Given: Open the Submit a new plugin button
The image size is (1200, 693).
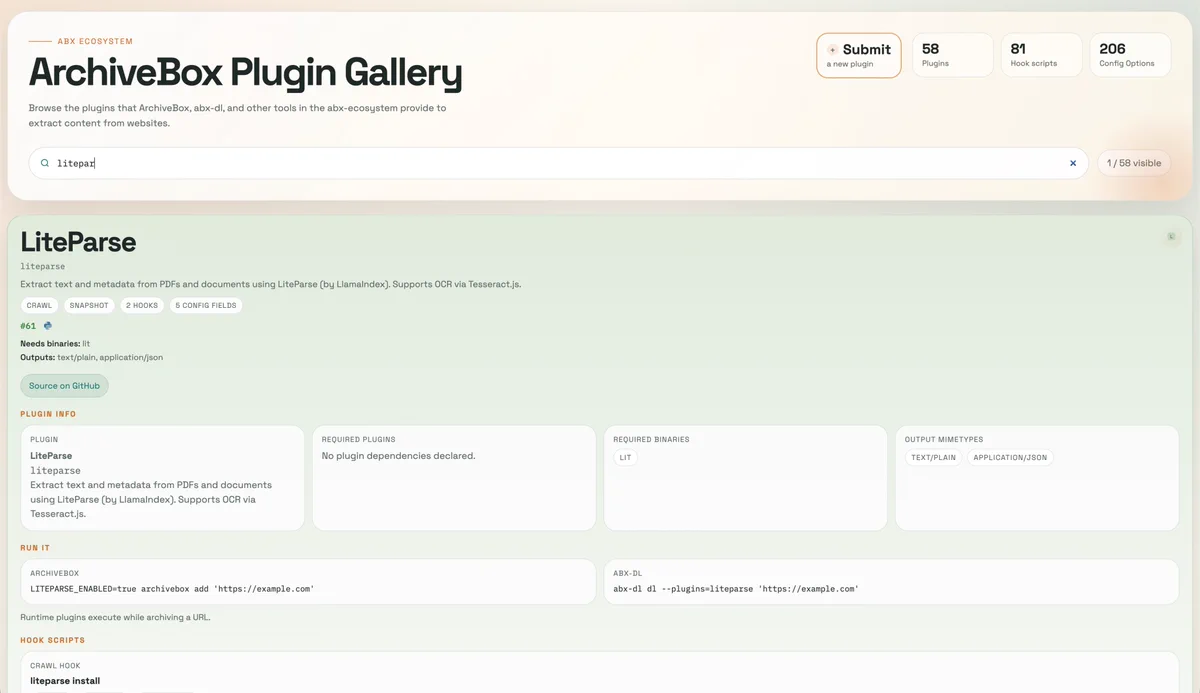Looking at the screenshot, I should click(859, 55).
